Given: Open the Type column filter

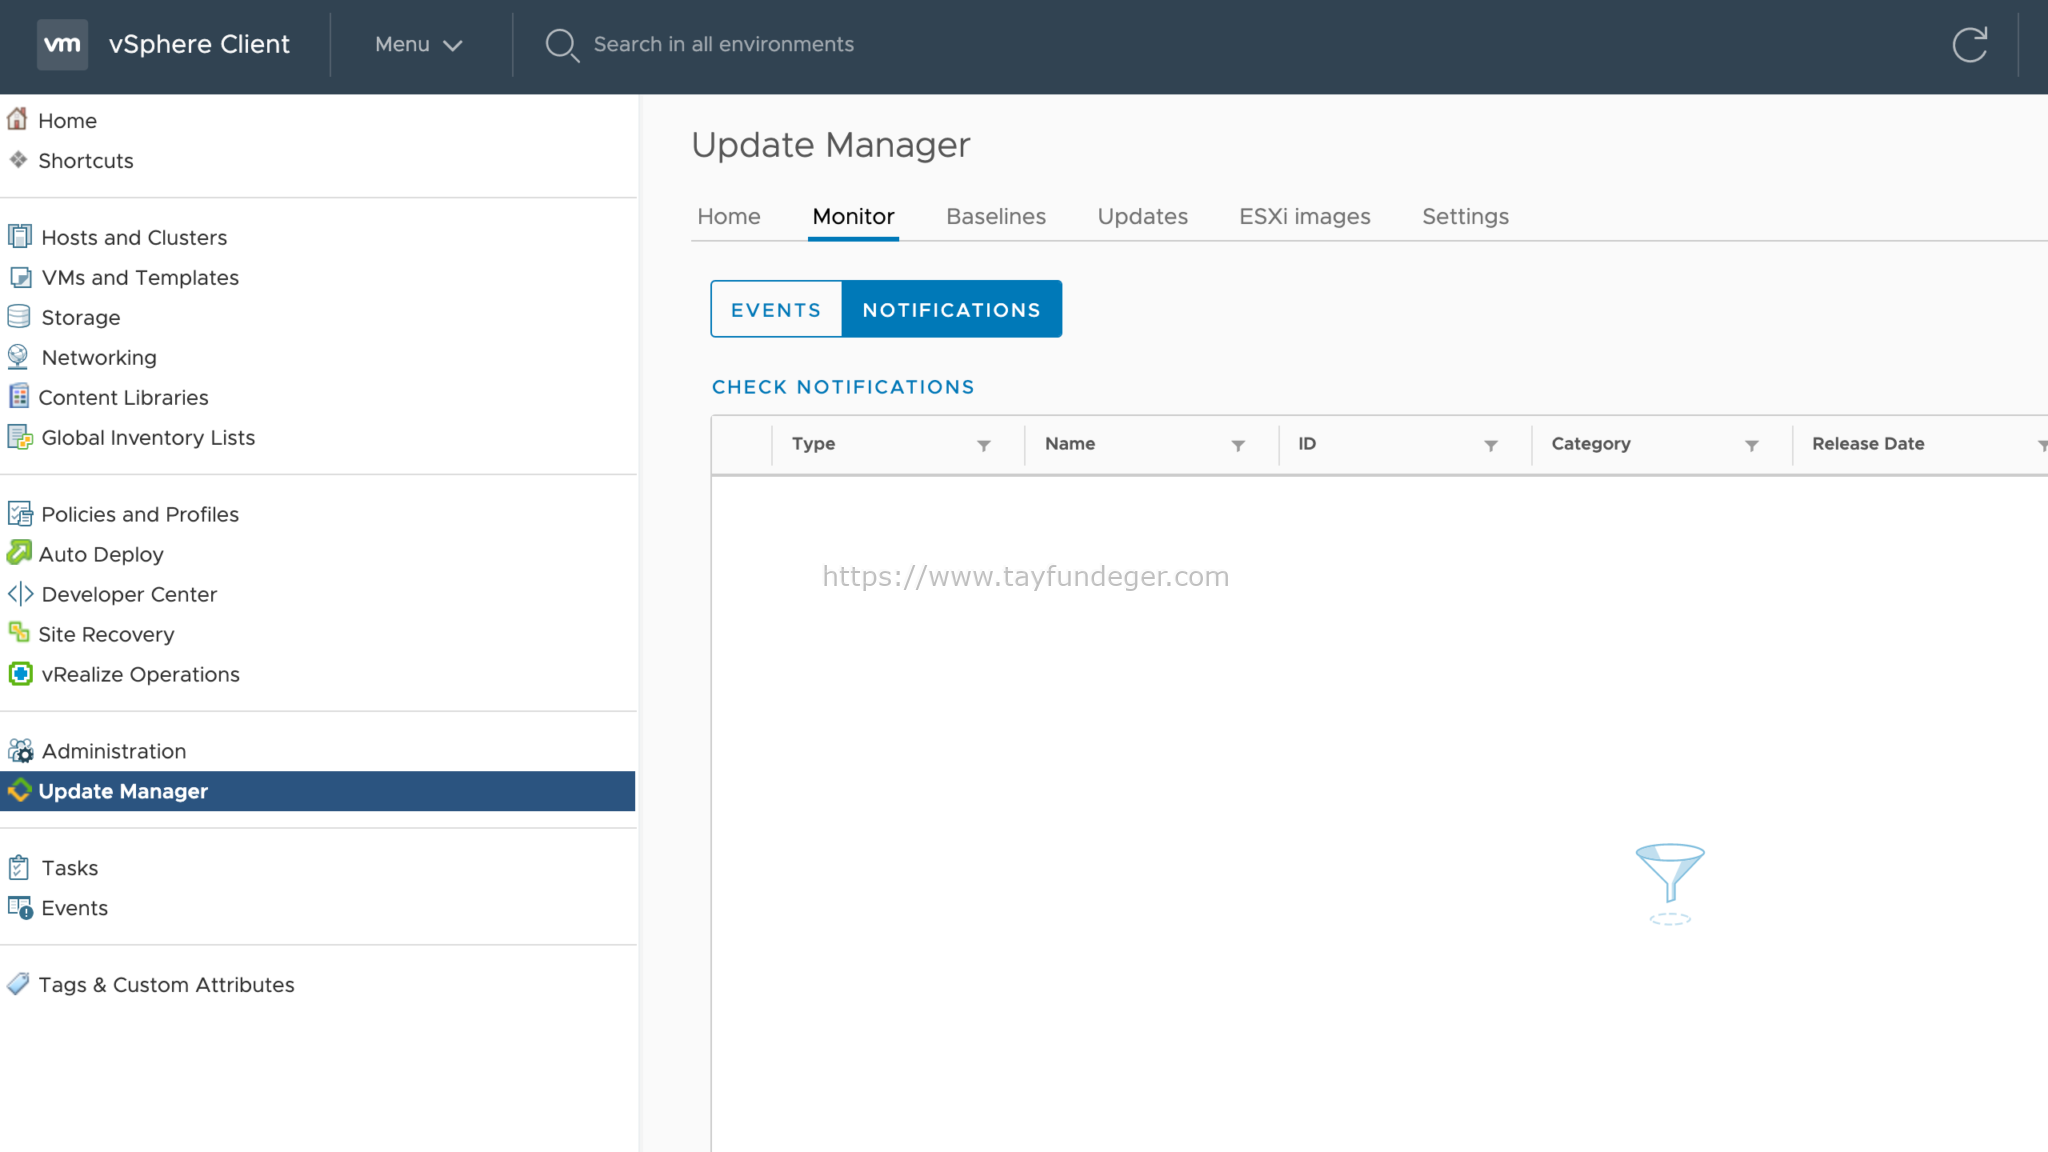Looking at the screenshot, I should 985,445.
